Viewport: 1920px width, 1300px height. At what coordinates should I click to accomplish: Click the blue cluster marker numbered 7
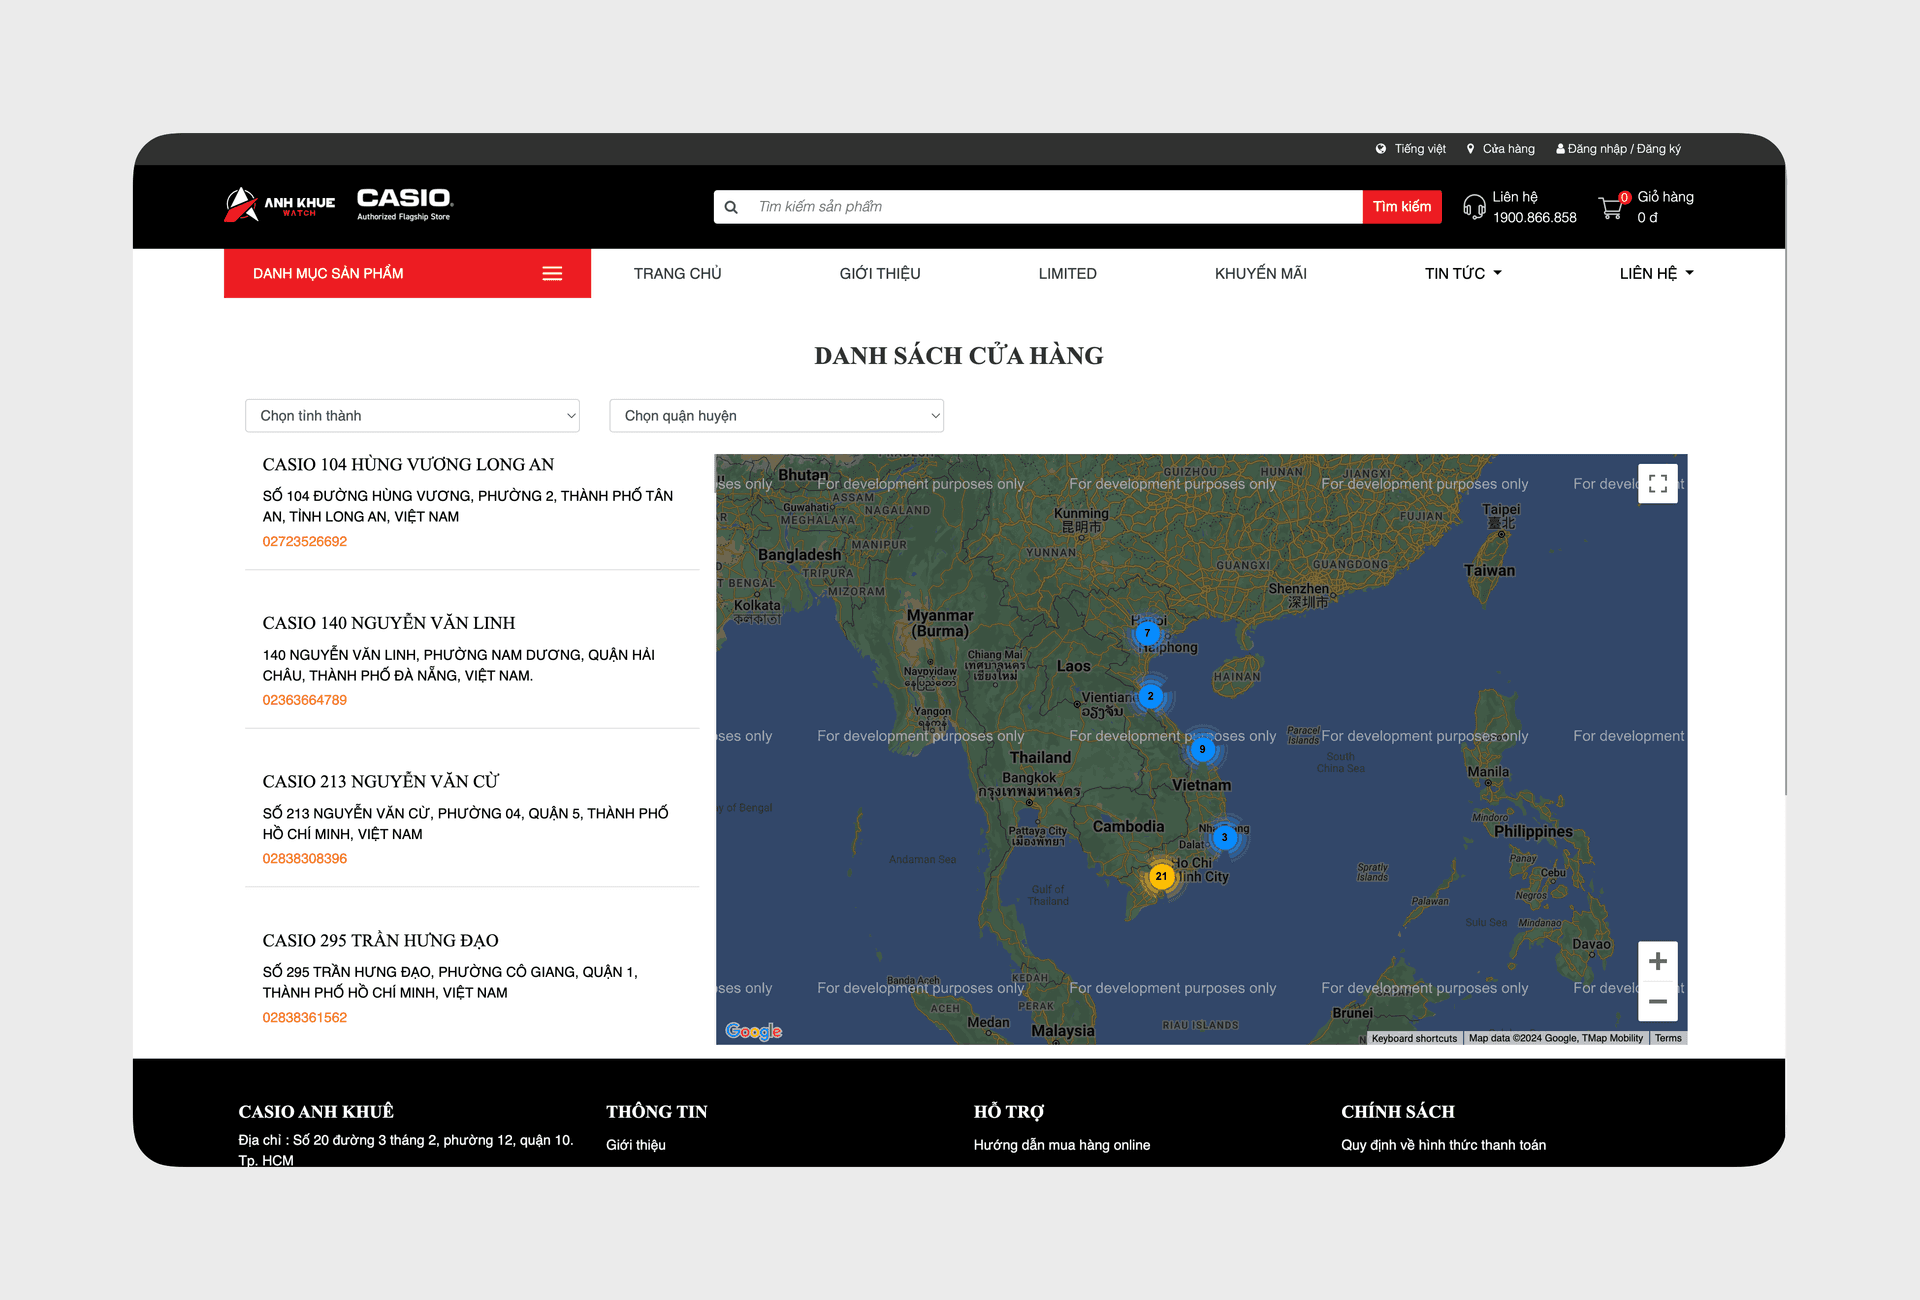1147,633
